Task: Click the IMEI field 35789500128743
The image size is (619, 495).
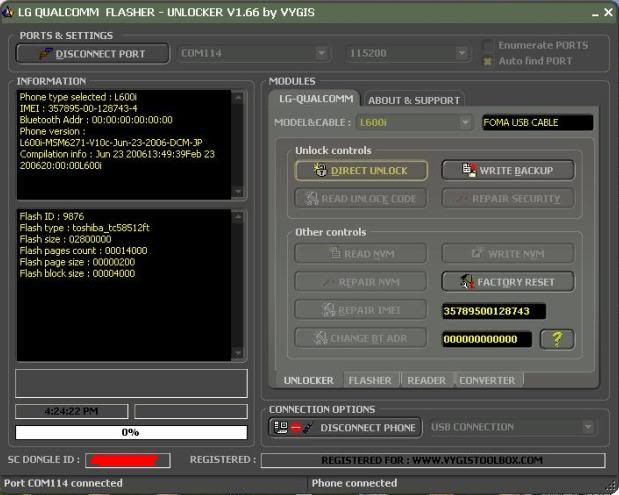Action: click(x=494, y=311)
